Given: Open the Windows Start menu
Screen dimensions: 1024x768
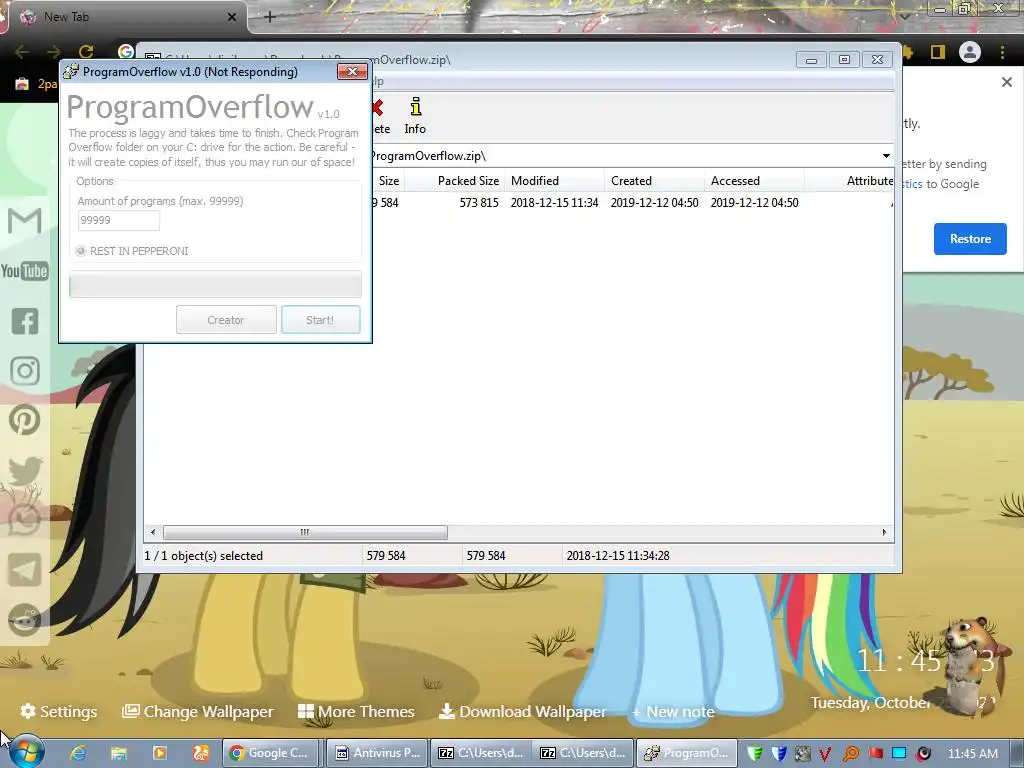Looking at the screenshot, I should tap(26, 752).
